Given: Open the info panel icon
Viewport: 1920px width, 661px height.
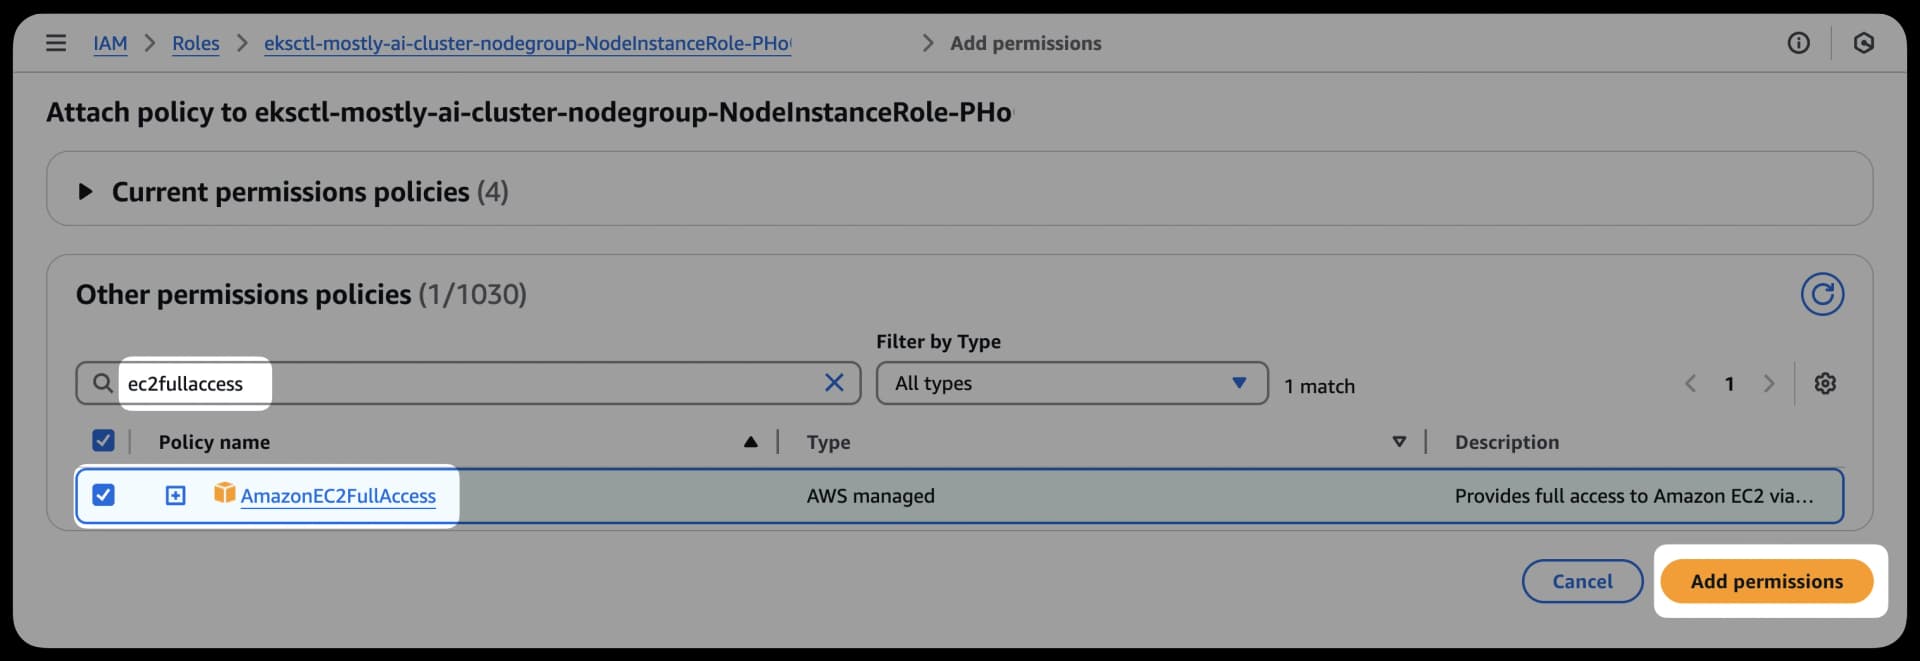Looking at the screenshot, I should [1798, 43].
